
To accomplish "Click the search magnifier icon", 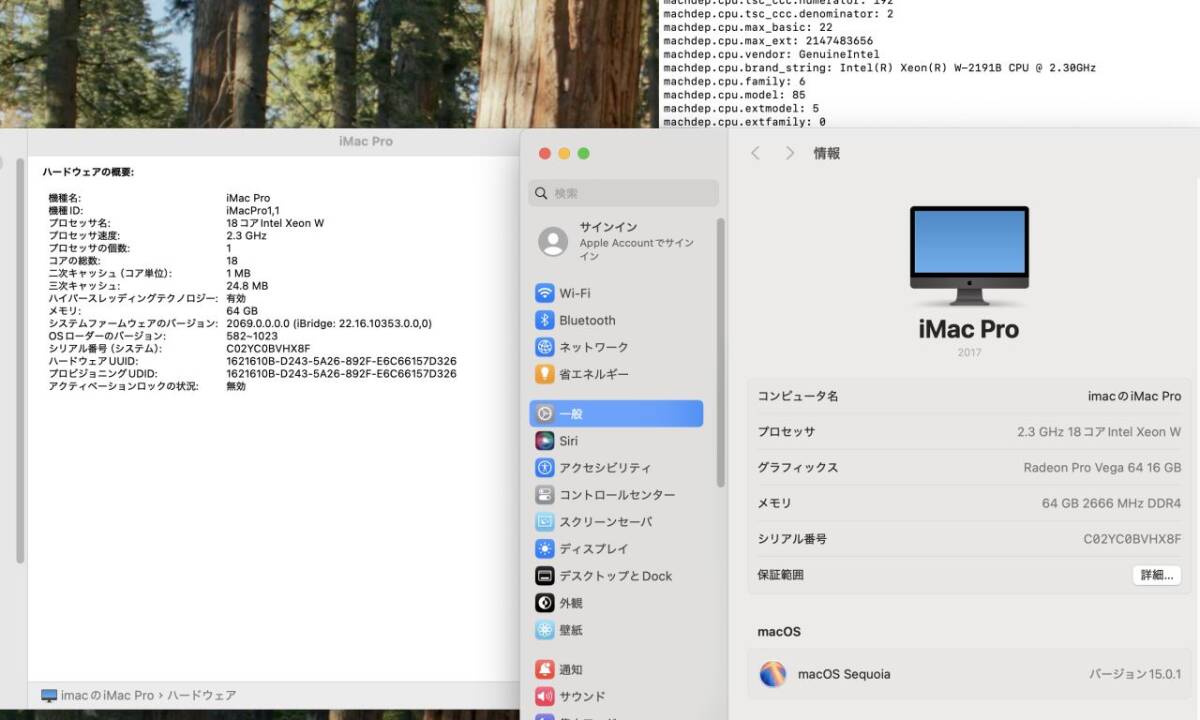I will pos(542,193).
